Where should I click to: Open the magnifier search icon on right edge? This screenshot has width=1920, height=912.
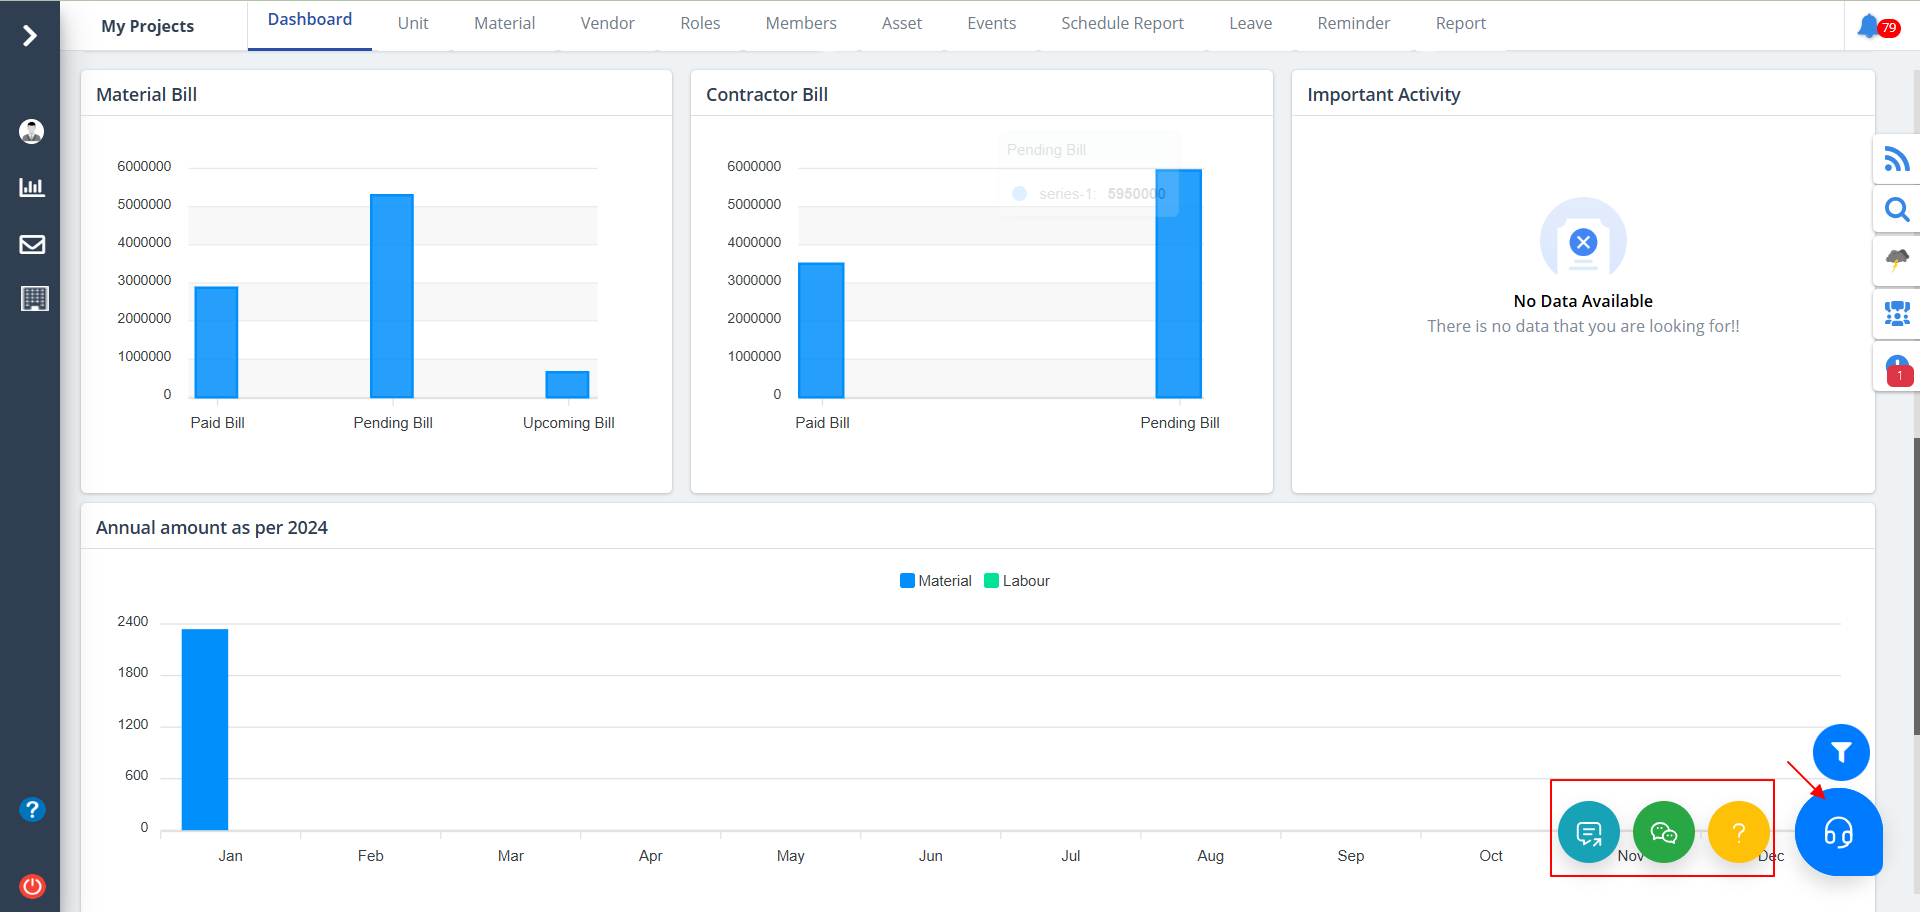(x=1896, y=210)
